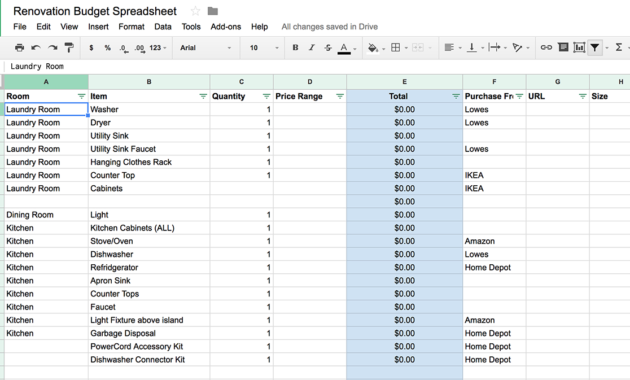Format as percent

107,48
